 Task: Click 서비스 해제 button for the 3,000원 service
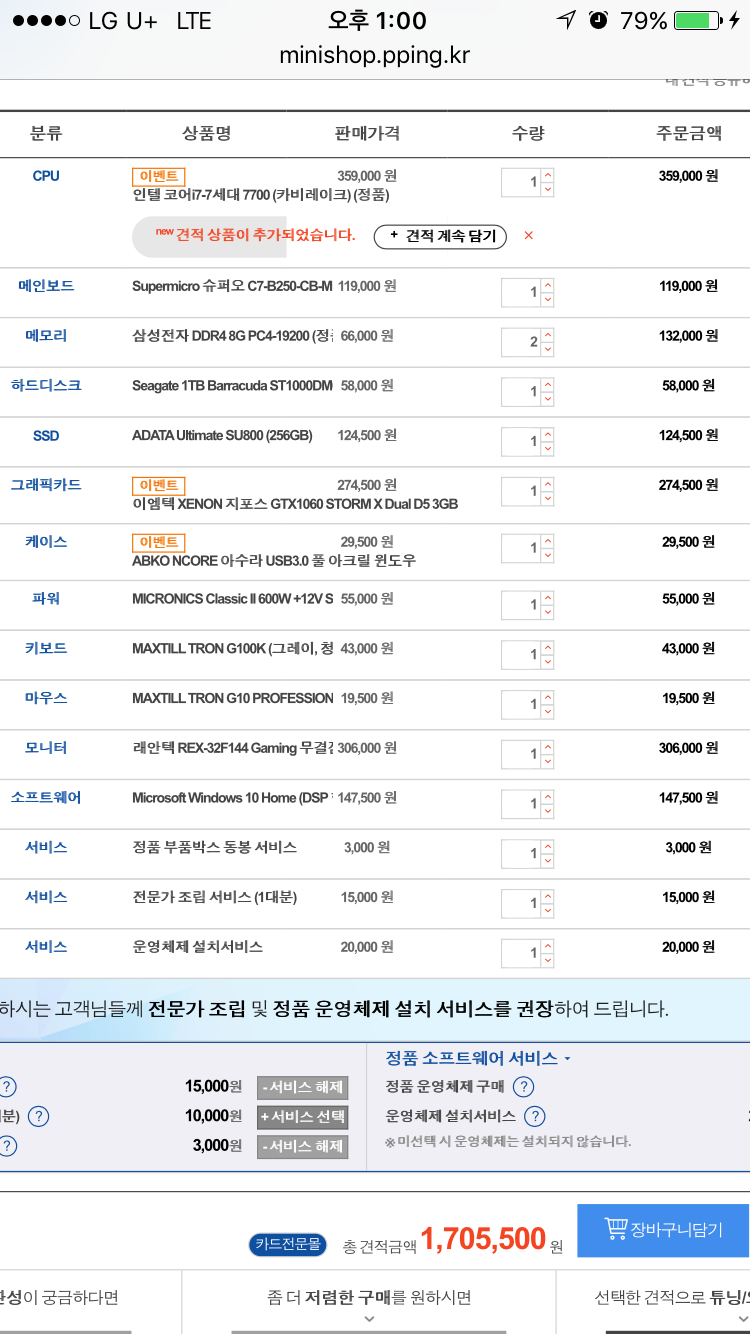[x=302, y=1147]
